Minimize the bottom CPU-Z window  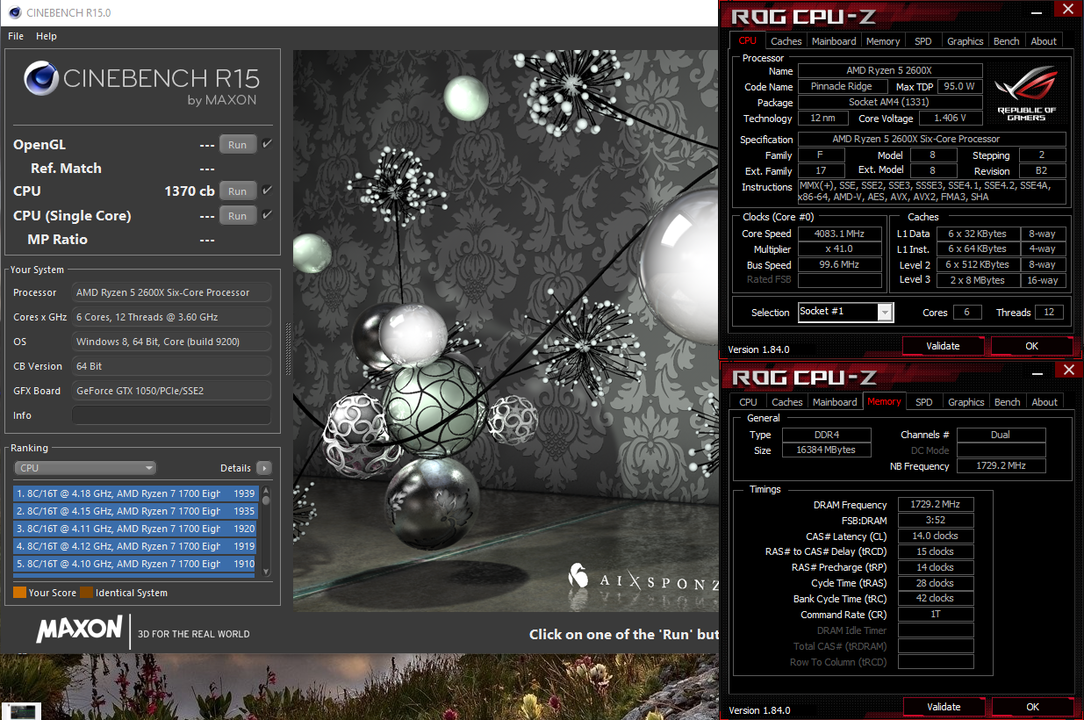click(1037, 373)
